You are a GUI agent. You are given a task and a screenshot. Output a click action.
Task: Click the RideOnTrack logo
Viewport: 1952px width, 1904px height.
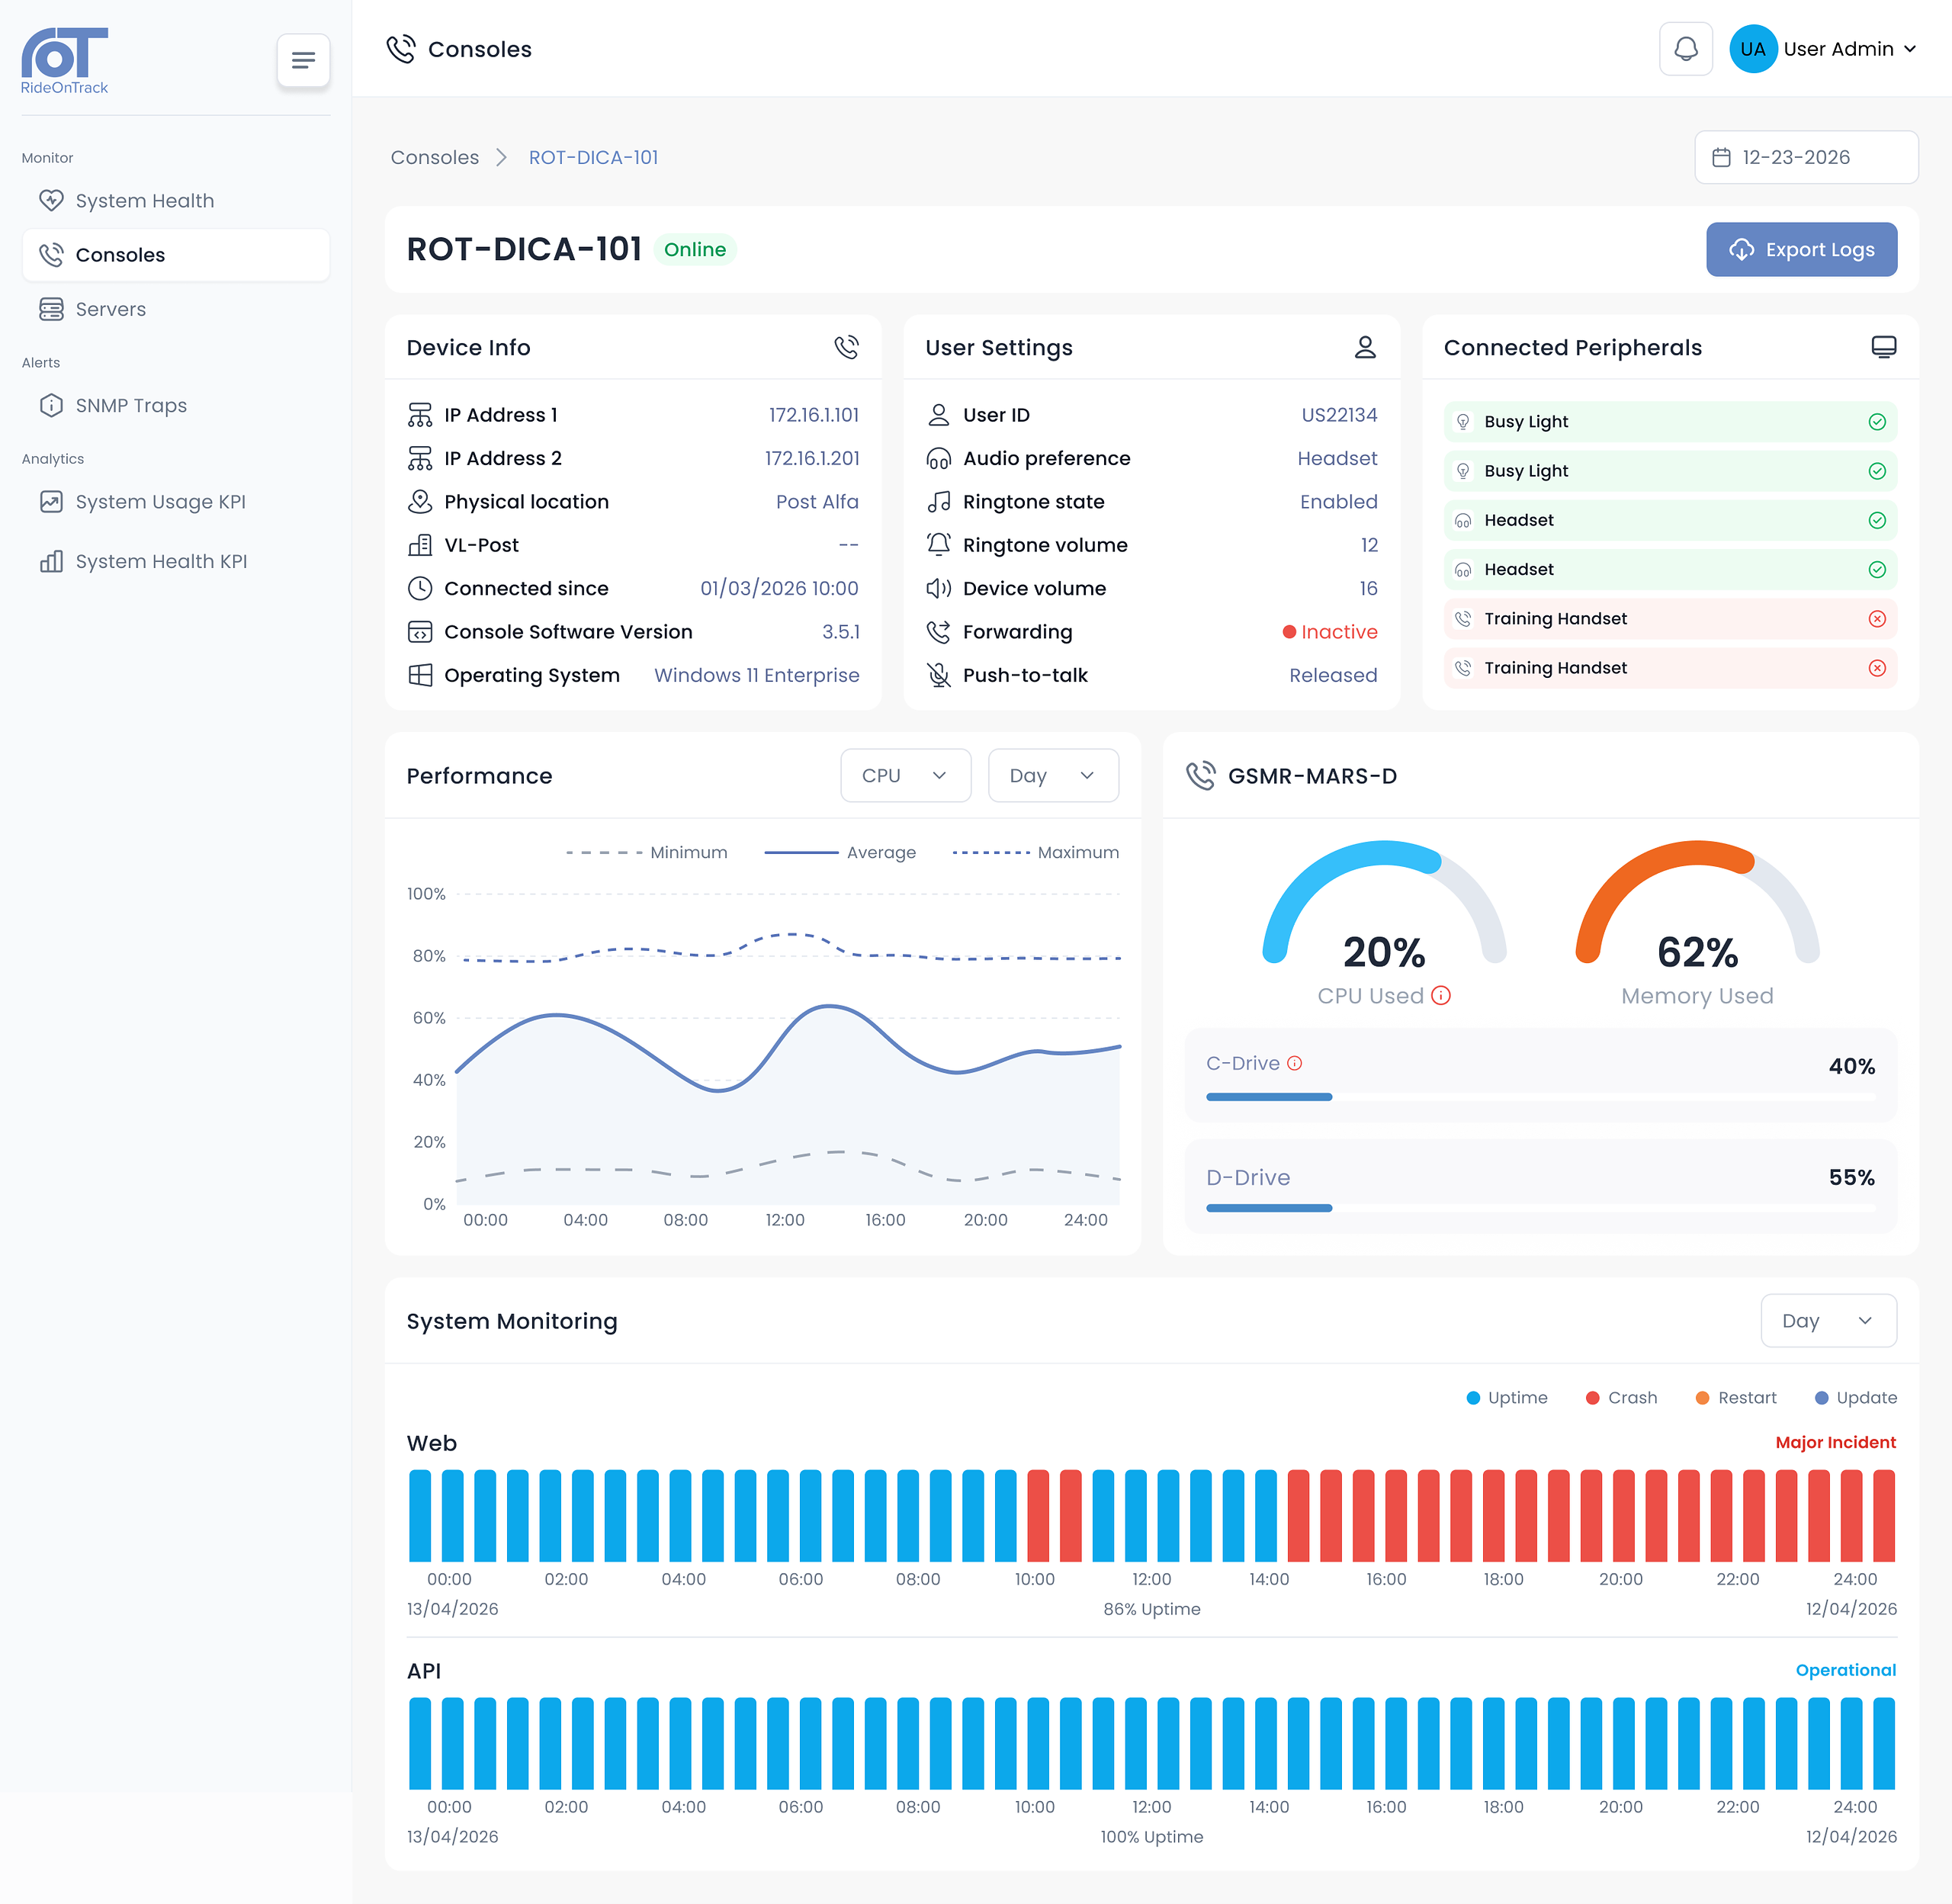[x=64, y=60]
